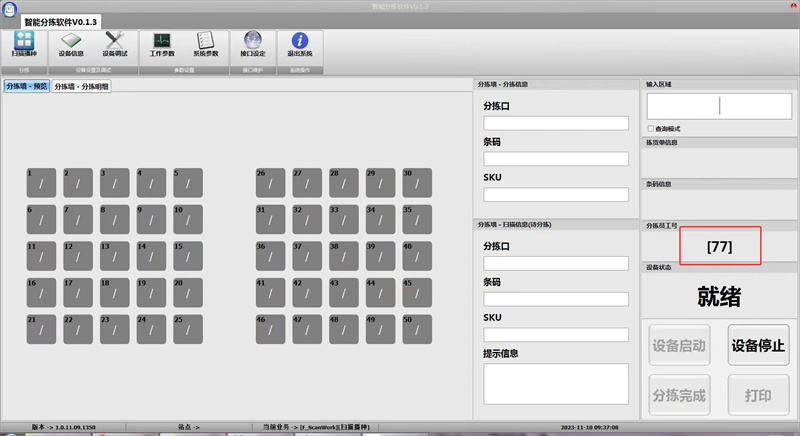800x436 pixels.
Task: Select the 智能分拣软件V0.1.3 ribbon tab
Action: 61,22
